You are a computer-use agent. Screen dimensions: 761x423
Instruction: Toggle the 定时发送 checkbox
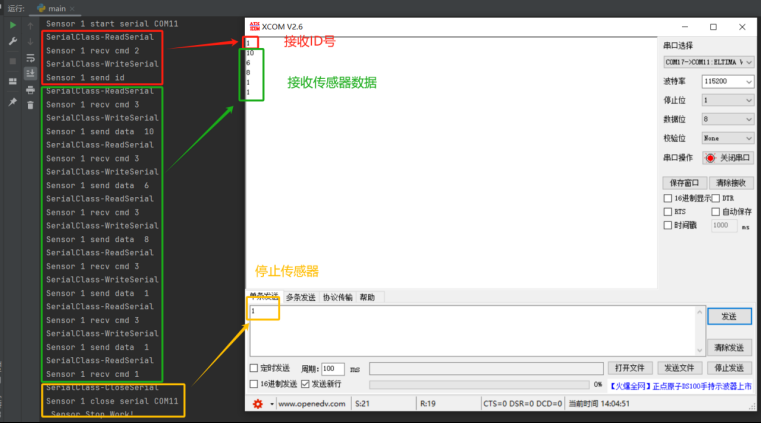[x=253, y=368]
